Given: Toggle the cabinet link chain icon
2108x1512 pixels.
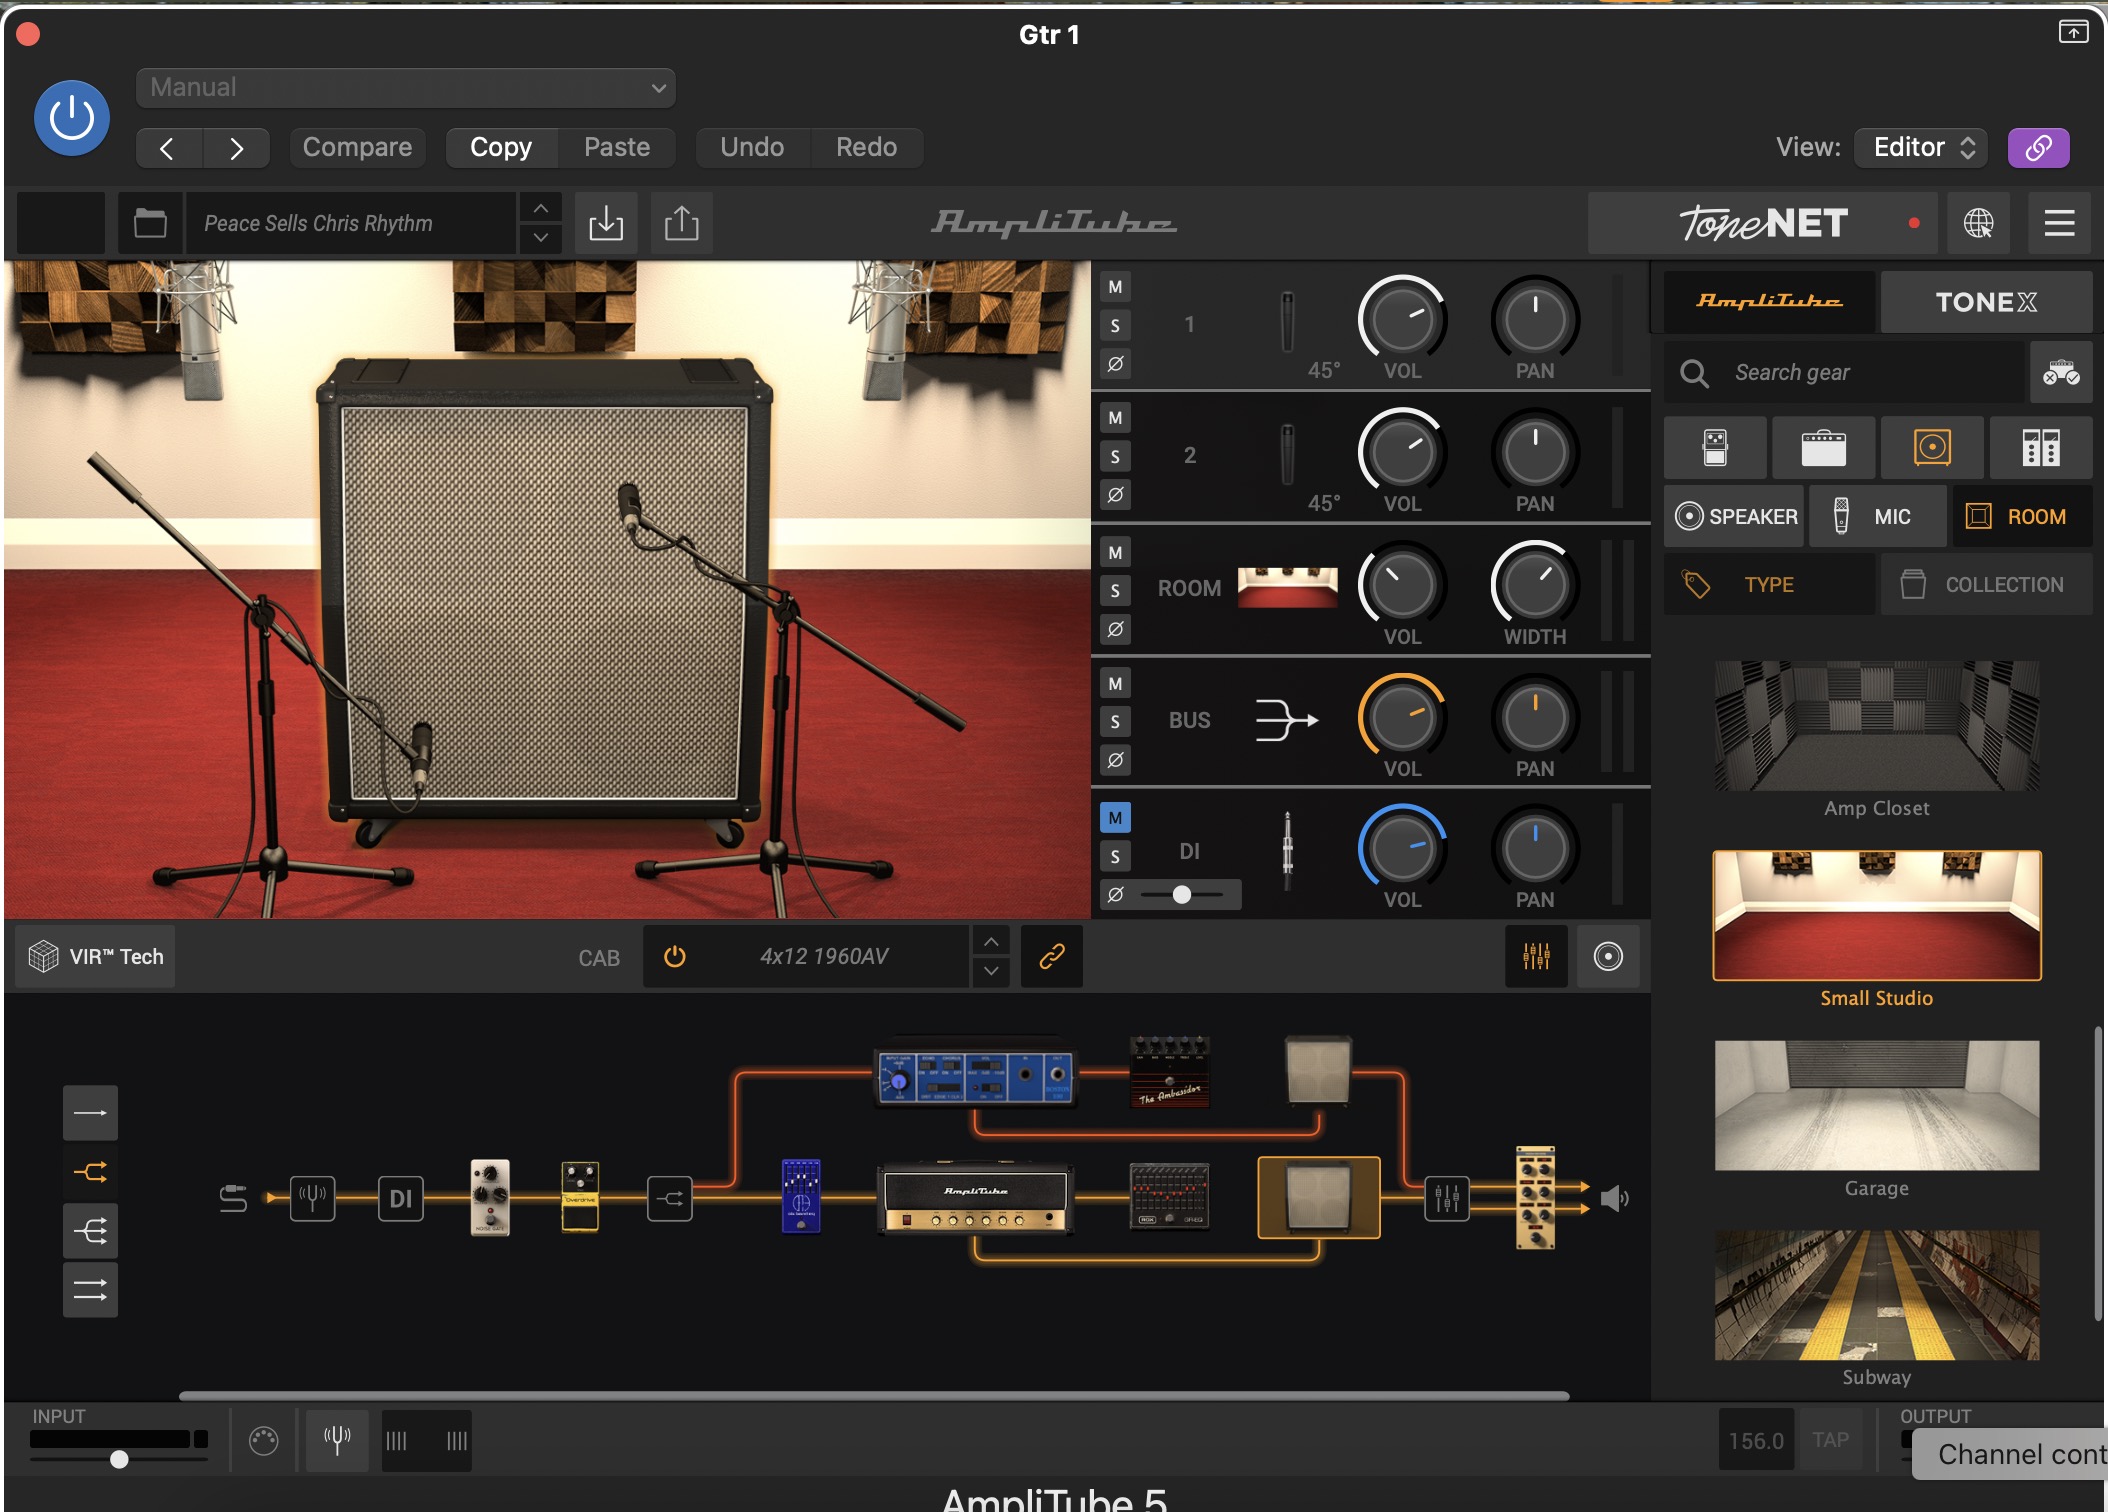Looking at the screenshot, I should [1051, 957].
